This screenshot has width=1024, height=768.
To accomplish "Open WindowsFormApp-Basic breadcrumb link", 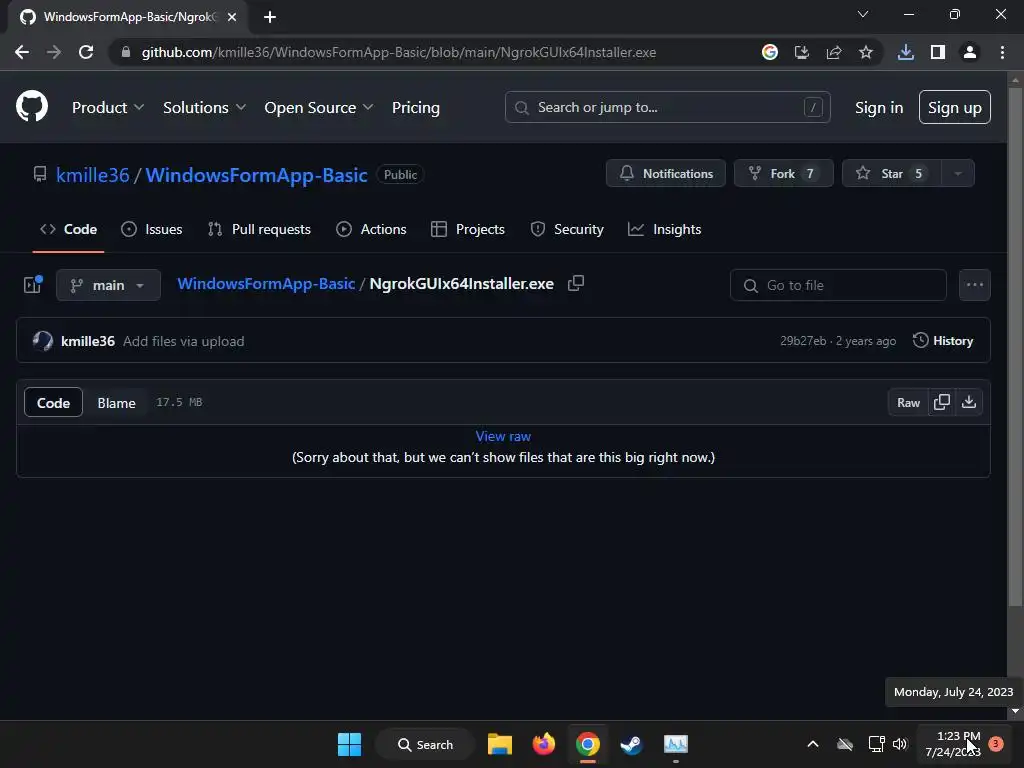I will click(x=266, y=283).
